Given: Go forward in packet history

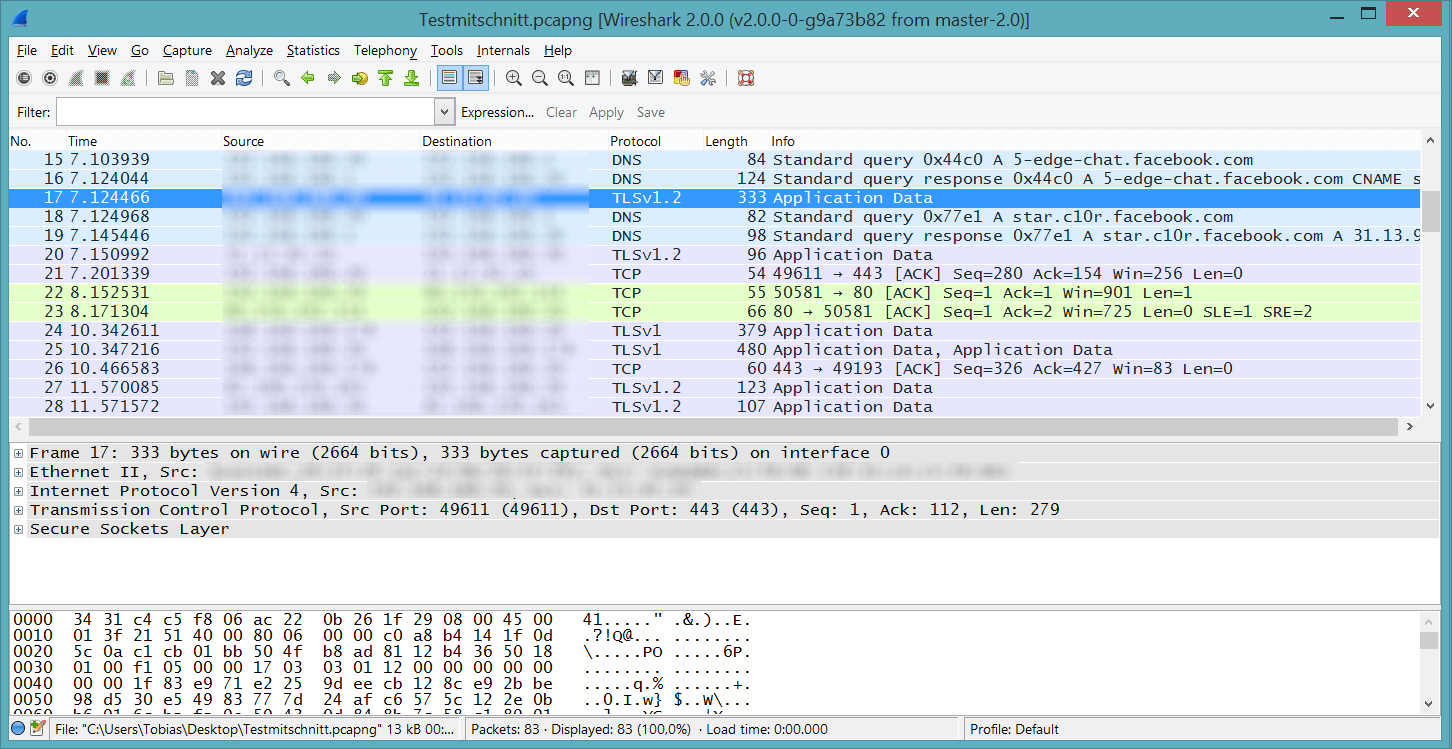Looking at the screenshot, I should (x=334, y=78).
